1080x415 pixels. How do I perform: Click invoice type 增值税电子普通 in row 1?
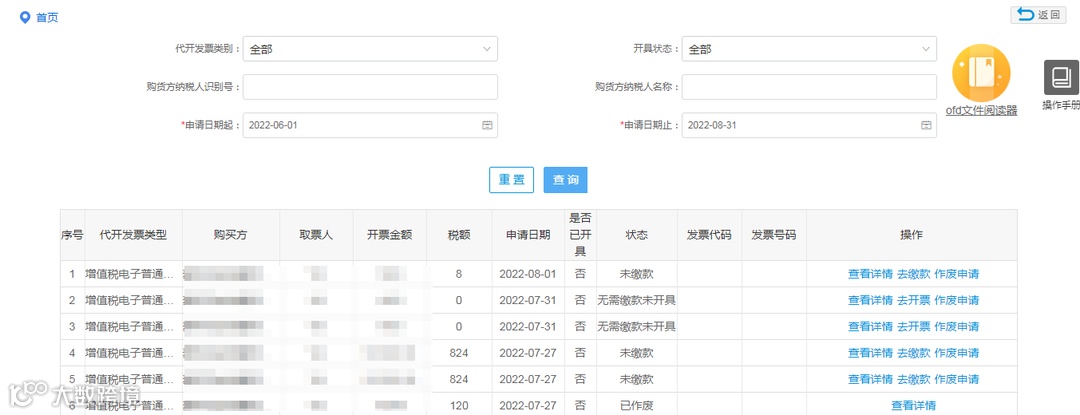(x=130, y=274)
